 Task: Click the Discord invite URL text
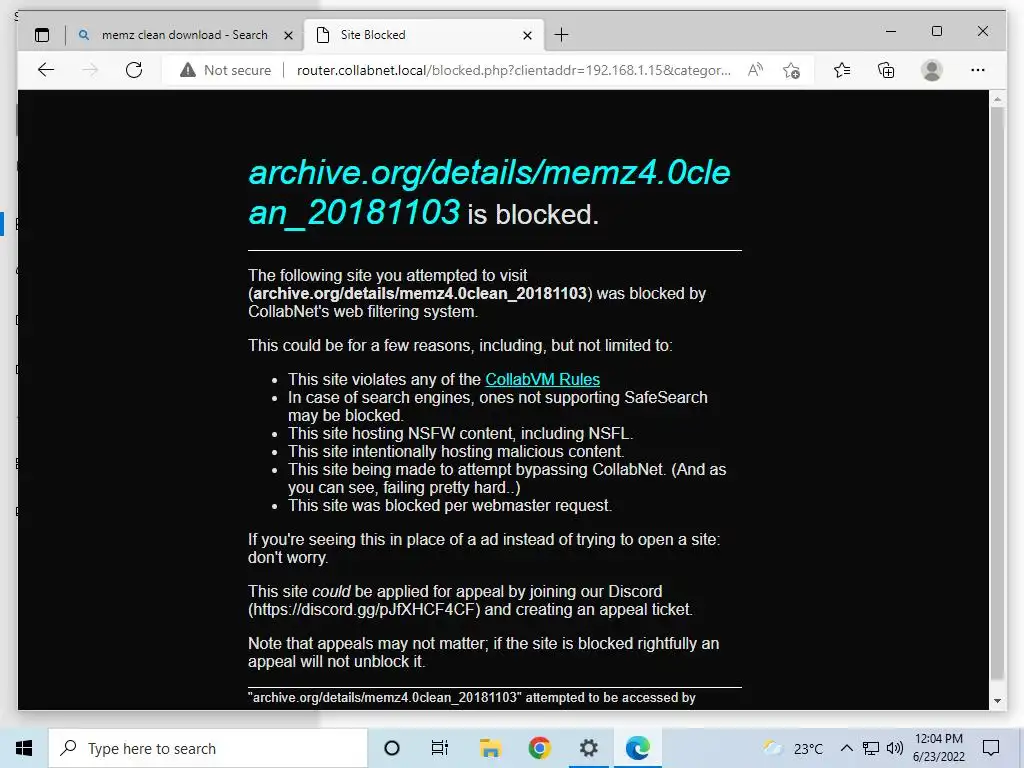[364, 610]
